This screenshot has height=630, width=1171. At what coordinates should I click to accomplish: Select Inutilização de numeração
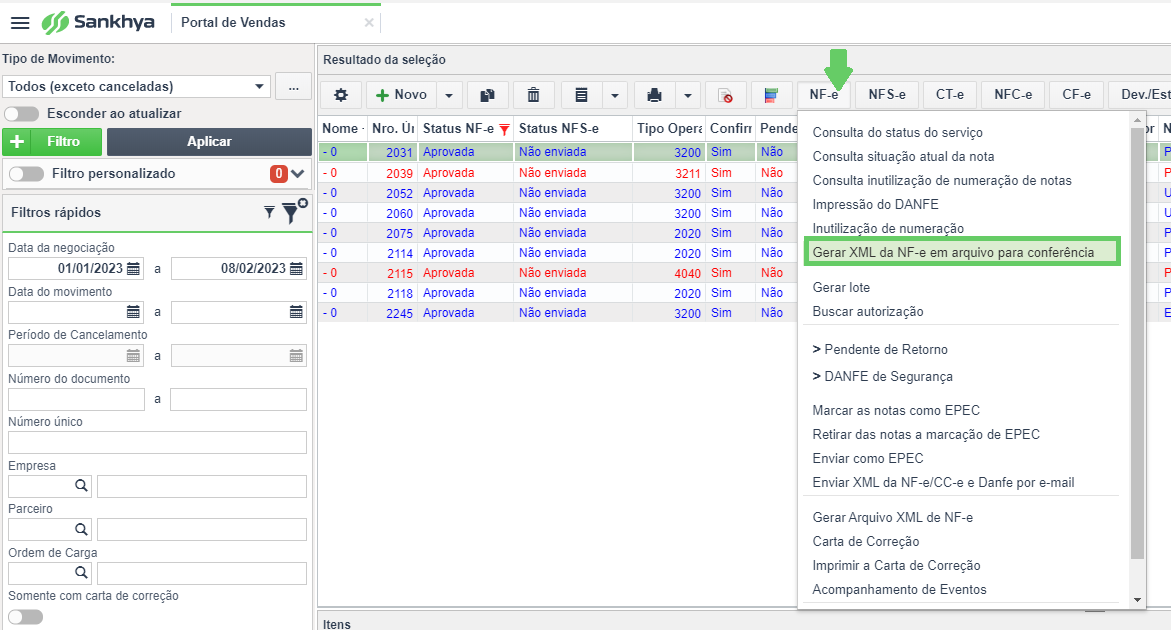click(888, 228)
